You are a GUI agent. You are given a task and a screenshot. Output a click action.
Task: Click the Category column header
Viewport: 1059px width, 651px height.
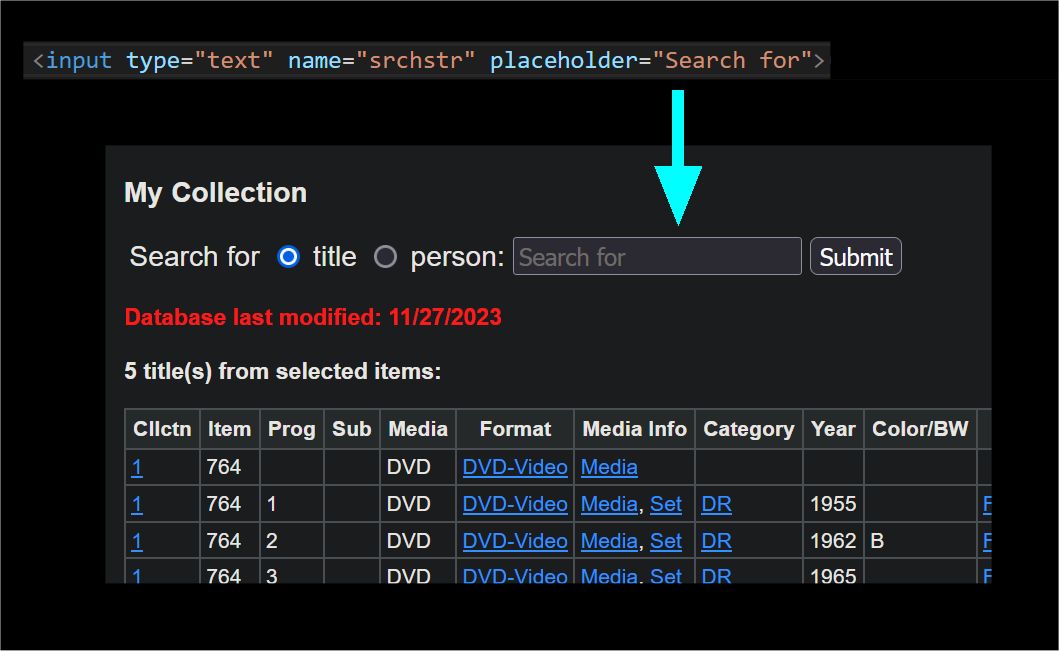pos(749,429)
